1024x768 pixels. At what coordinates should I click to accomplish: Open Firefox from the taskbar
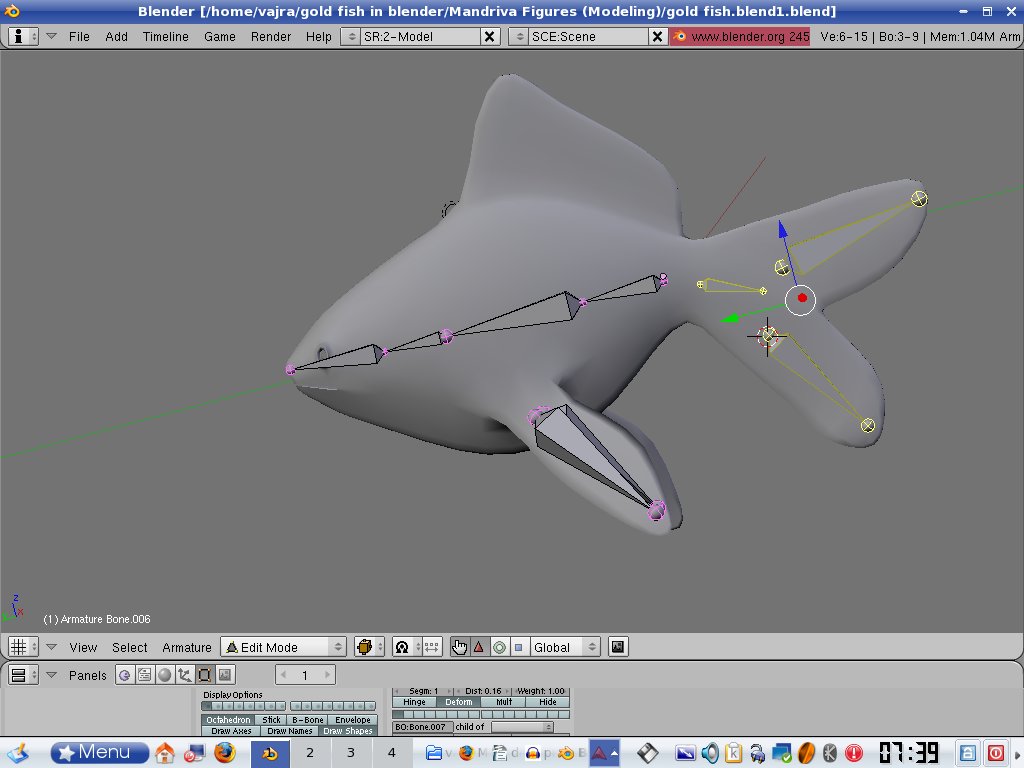pyautogui.click(x=224, y=752)
